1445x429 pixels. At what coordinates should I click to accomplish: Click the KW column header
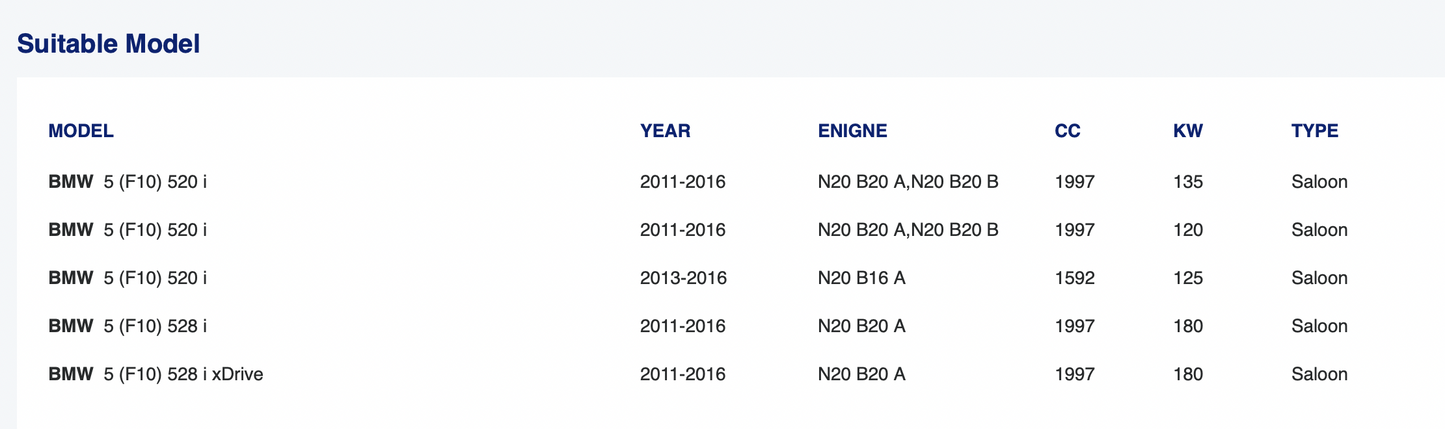point(1188,131)
